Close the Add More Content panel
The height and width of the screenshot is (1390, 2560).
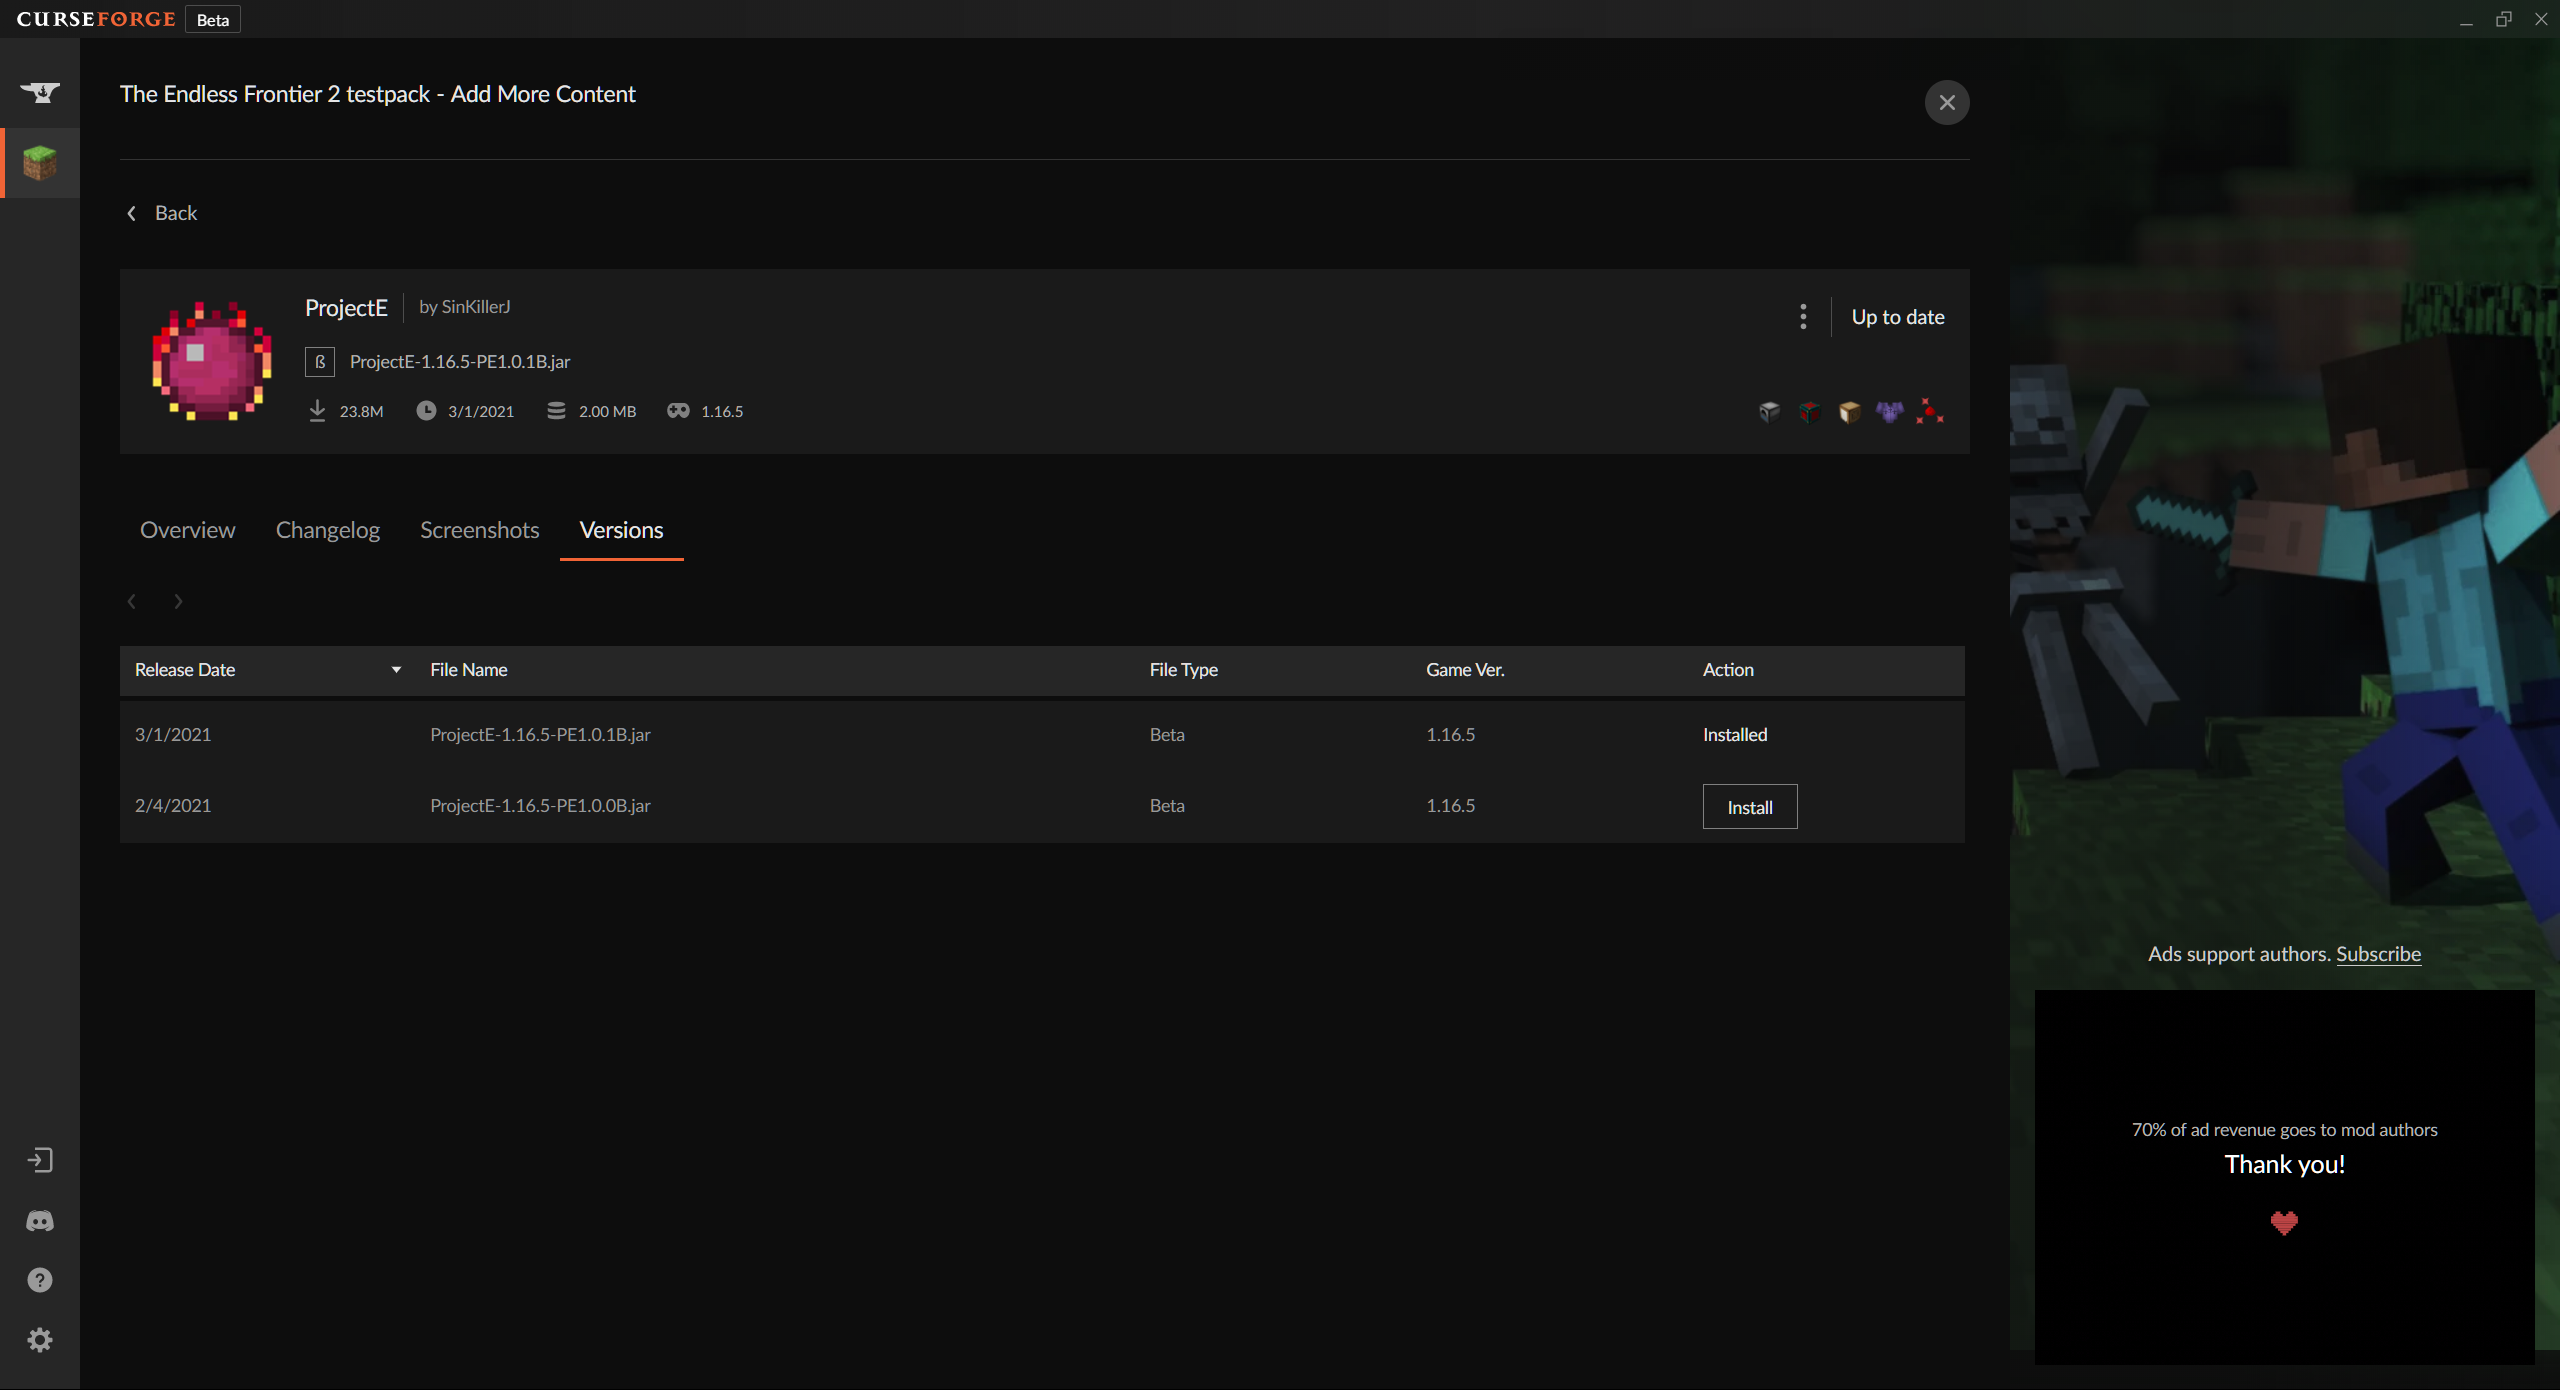click(x=1946, y=102)
